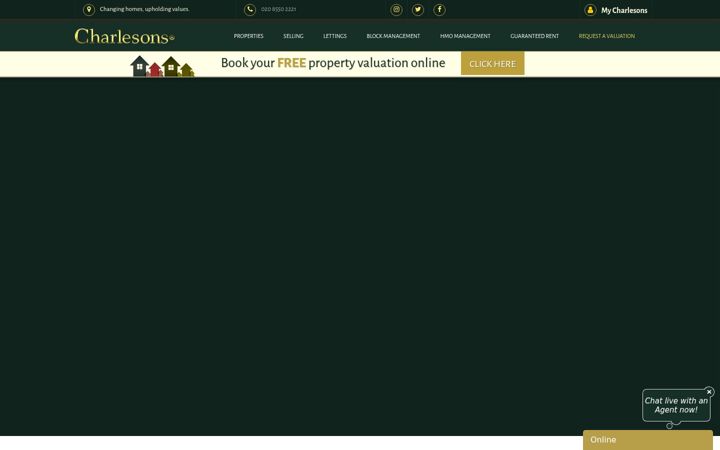Click the location pin icon
The height and width of the screenshot is (450, 720).
click(x=89, y=10)
